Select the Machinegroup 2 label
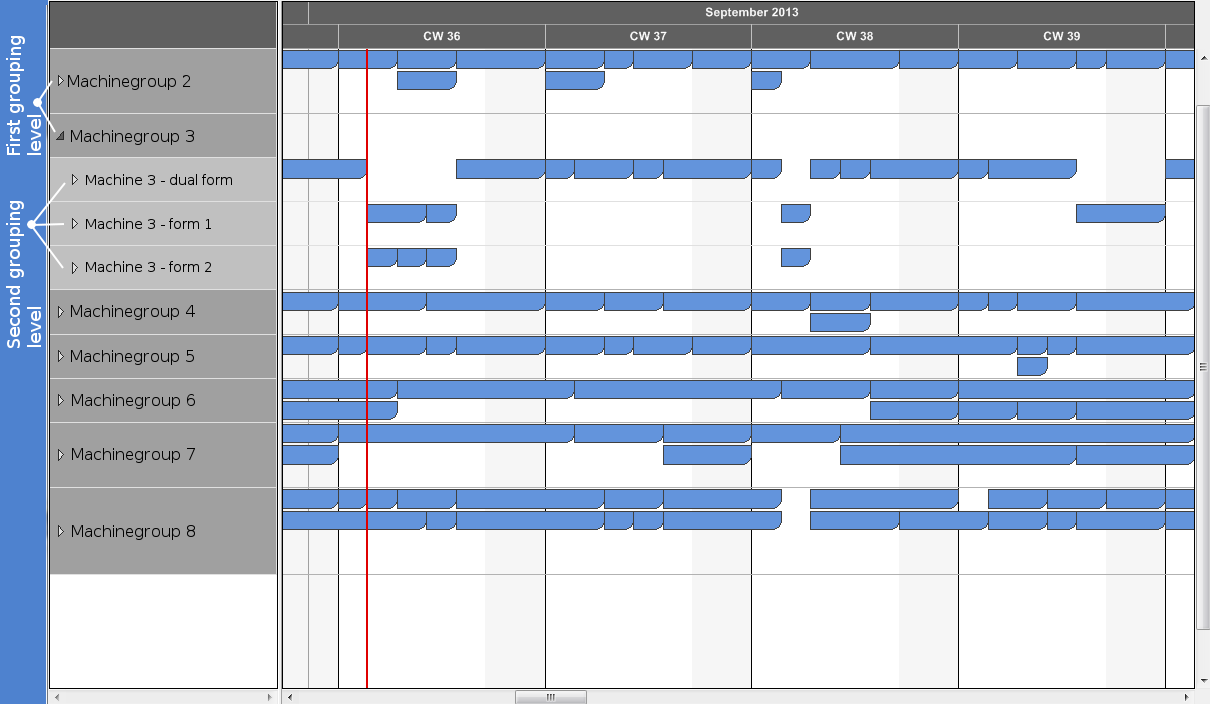 point(129,81)
